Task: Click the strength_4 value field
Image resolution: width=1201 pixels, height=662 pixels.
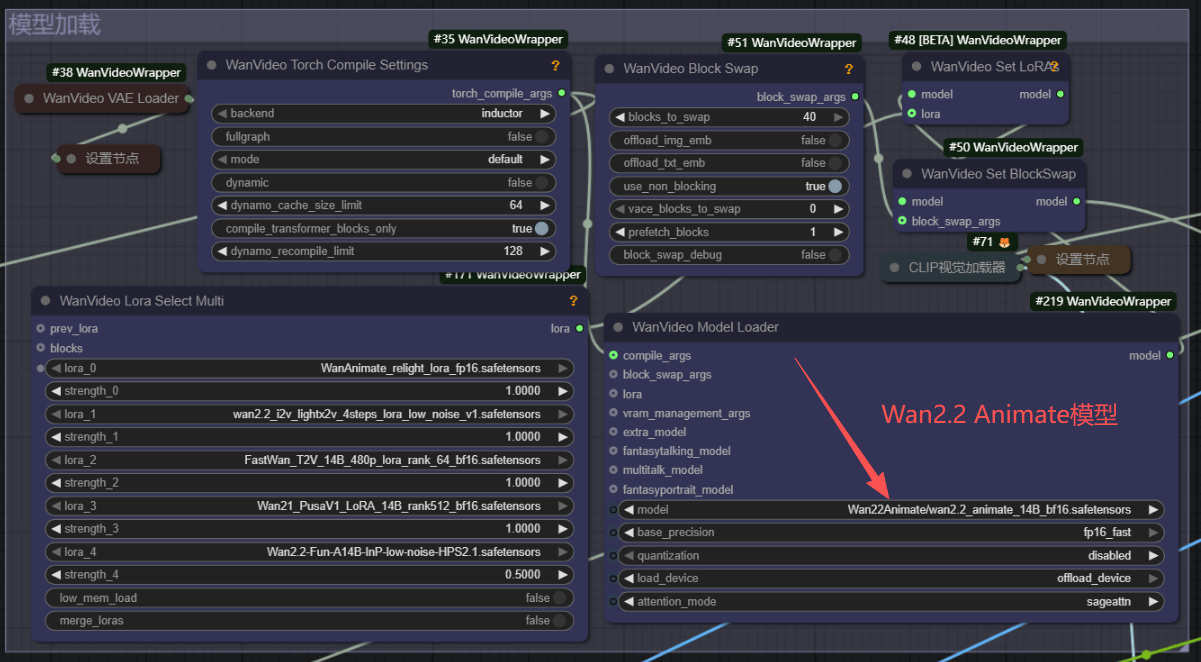Action: point(310,575)
